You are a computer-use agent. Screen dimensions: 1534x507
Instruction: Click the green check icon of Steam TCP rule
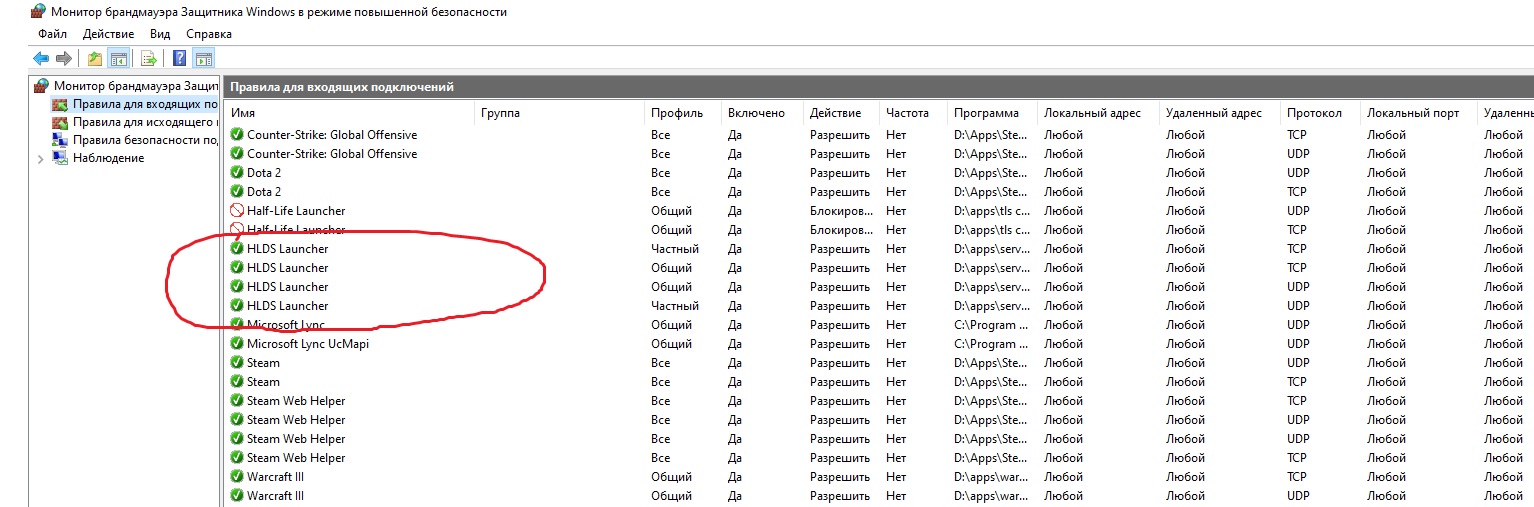[x=237, y=382]
